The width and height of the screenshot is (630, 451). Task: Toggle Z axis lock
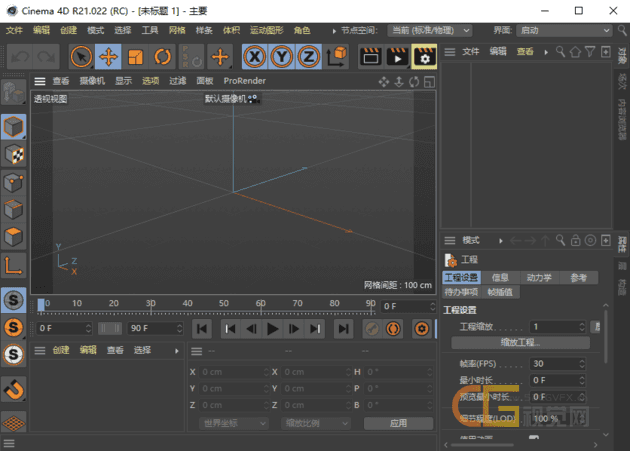pos(309,57)
